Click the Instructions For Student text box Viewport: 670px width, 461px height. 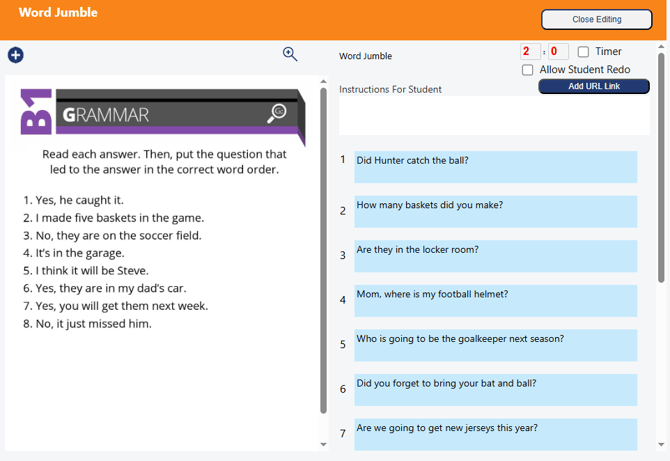(494, 115)
